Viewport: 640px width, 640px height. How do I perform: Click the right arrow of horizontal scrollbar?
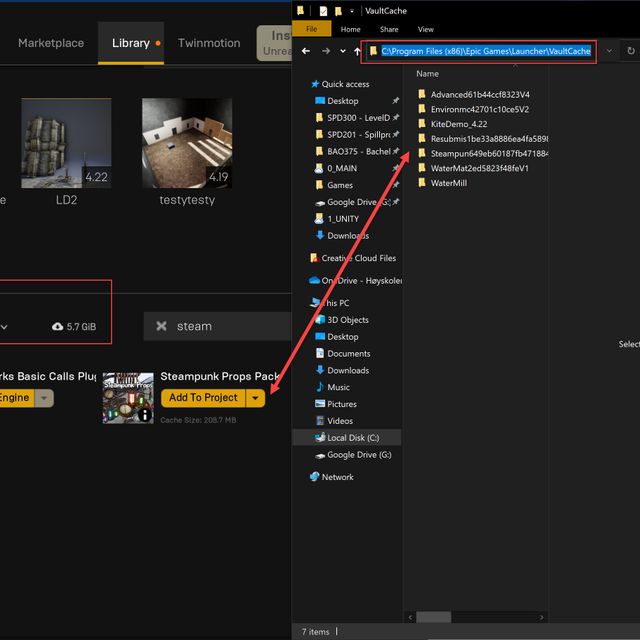[542, 617]
